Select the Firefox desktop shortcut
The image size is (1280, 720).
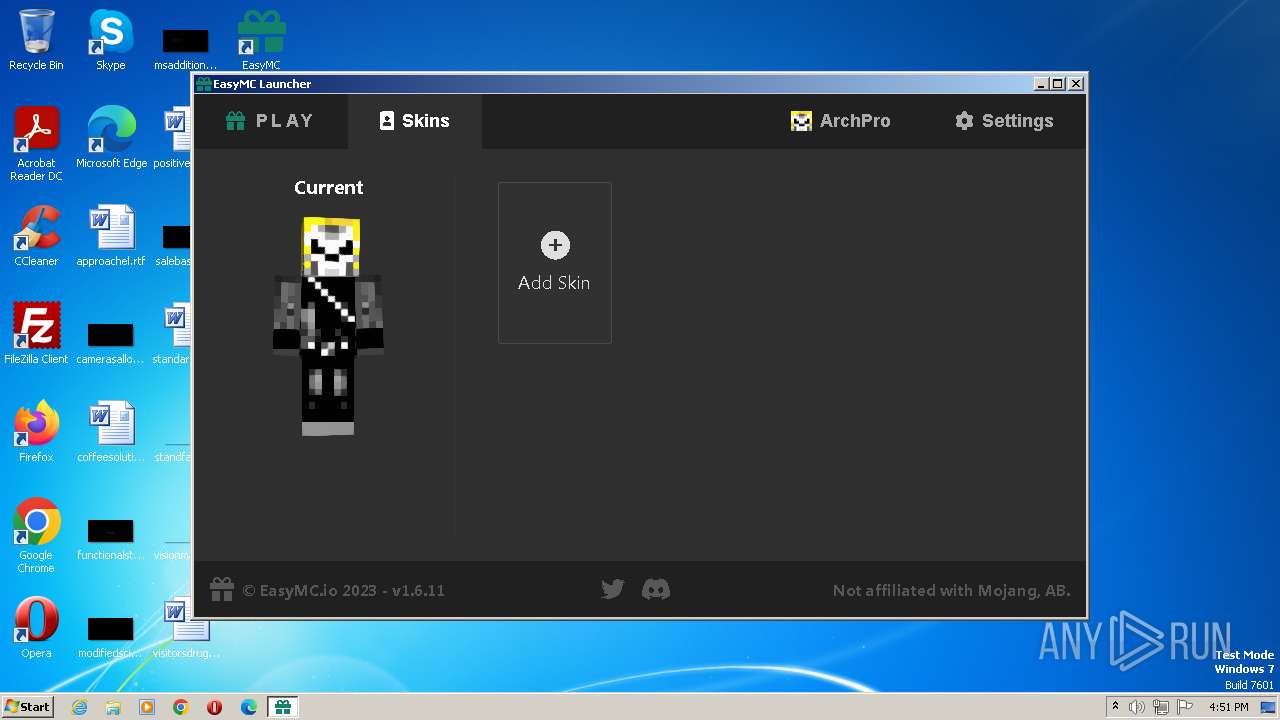coord(36,432)
